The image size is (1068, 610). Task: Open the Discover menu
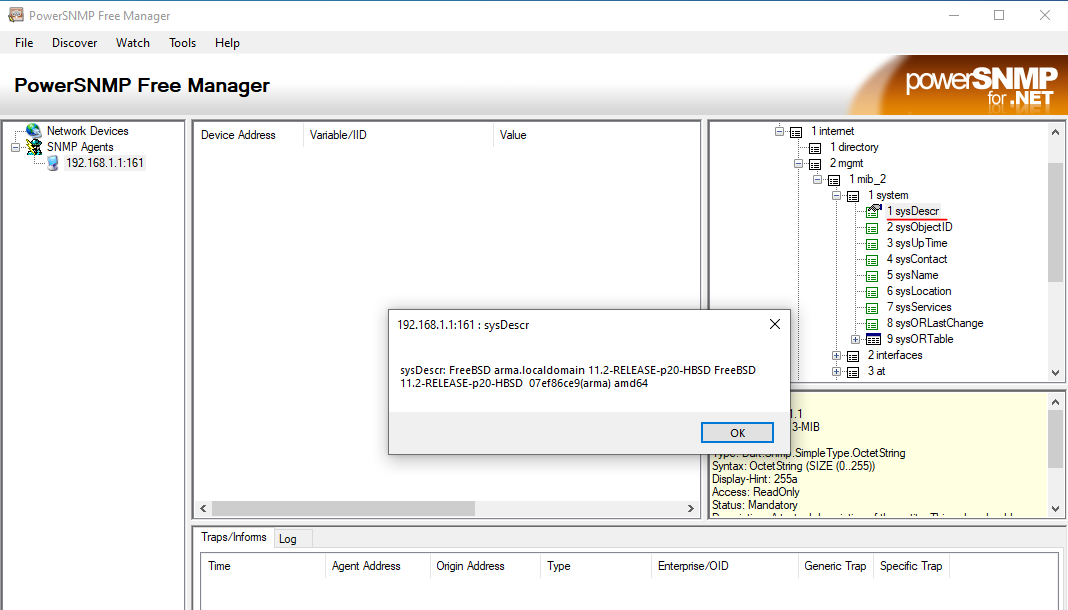pos(74,43)
